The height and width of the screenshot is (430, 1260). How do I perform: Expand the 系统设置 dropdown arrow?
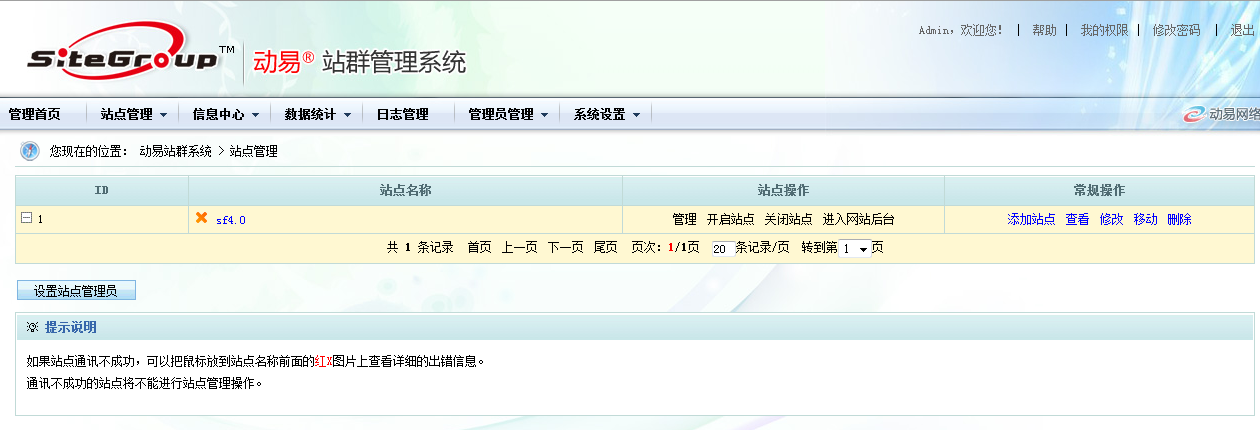pos(637,115)
